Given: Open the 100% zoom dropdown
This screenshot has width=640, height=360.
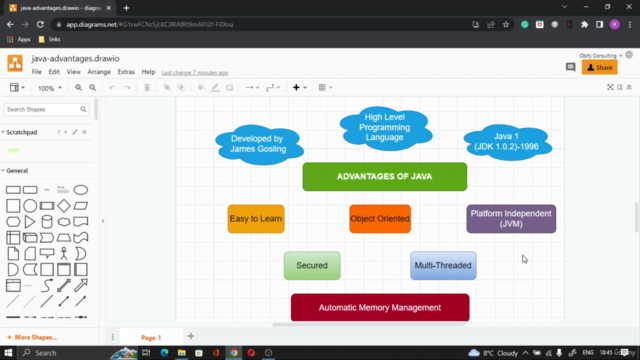Looking at the screenshot, I should tap(50, 88).
